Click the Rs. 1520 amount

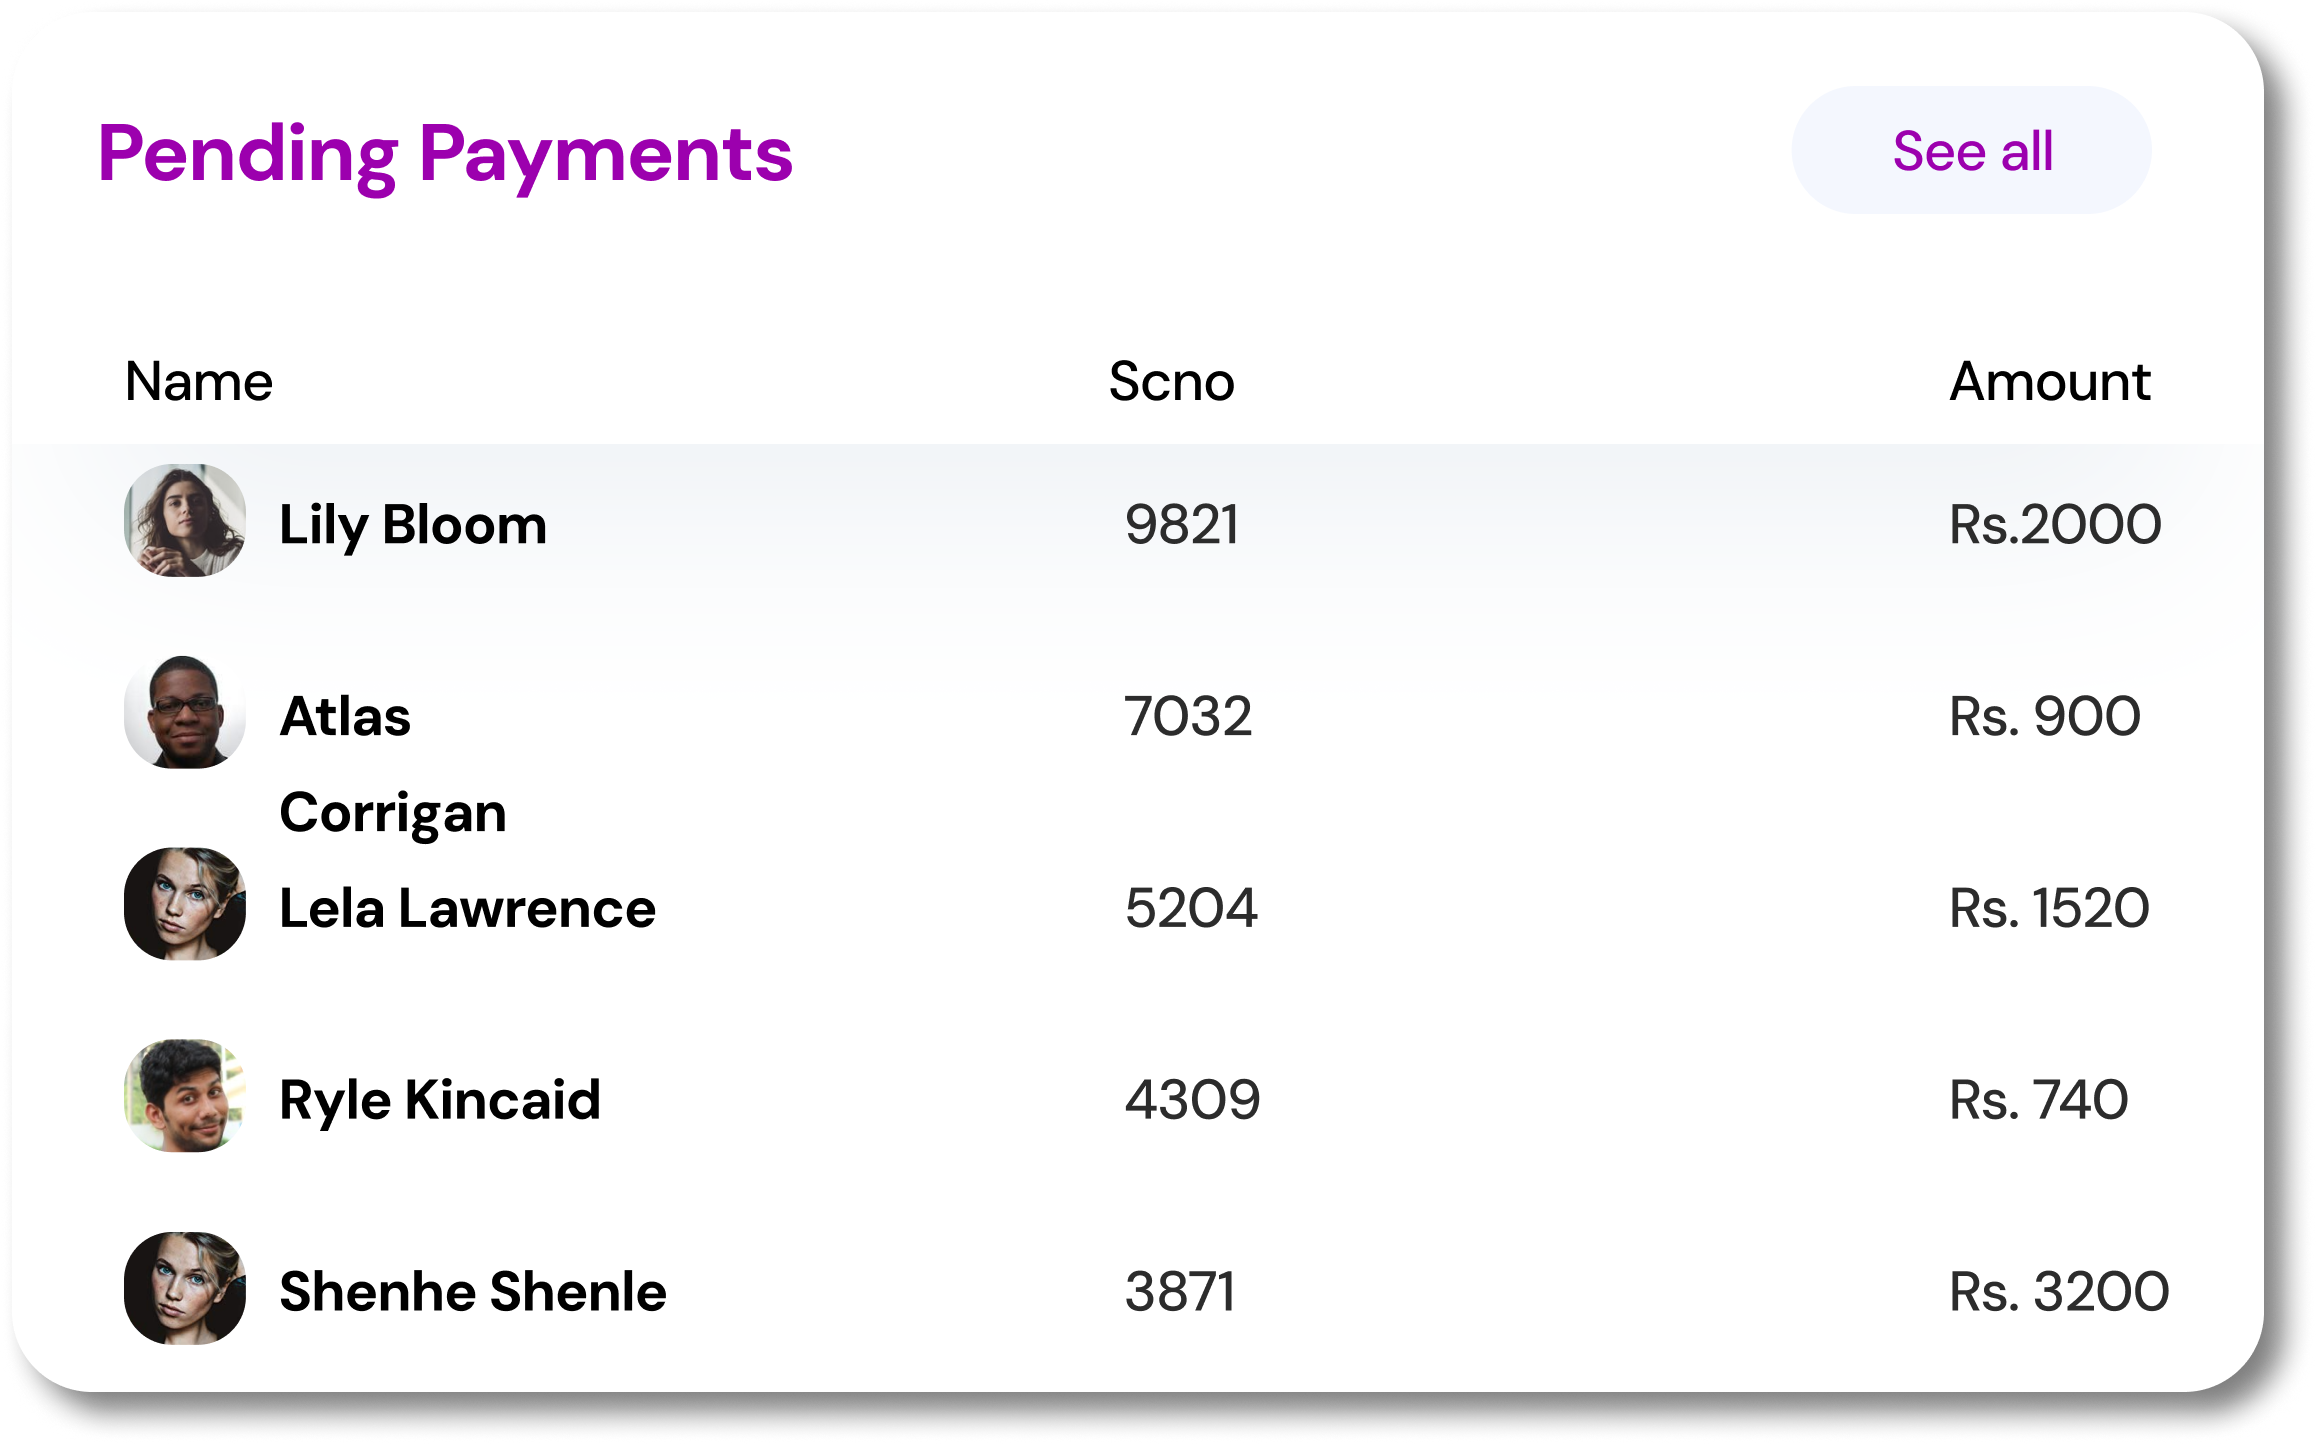[x=2049, y=908]
